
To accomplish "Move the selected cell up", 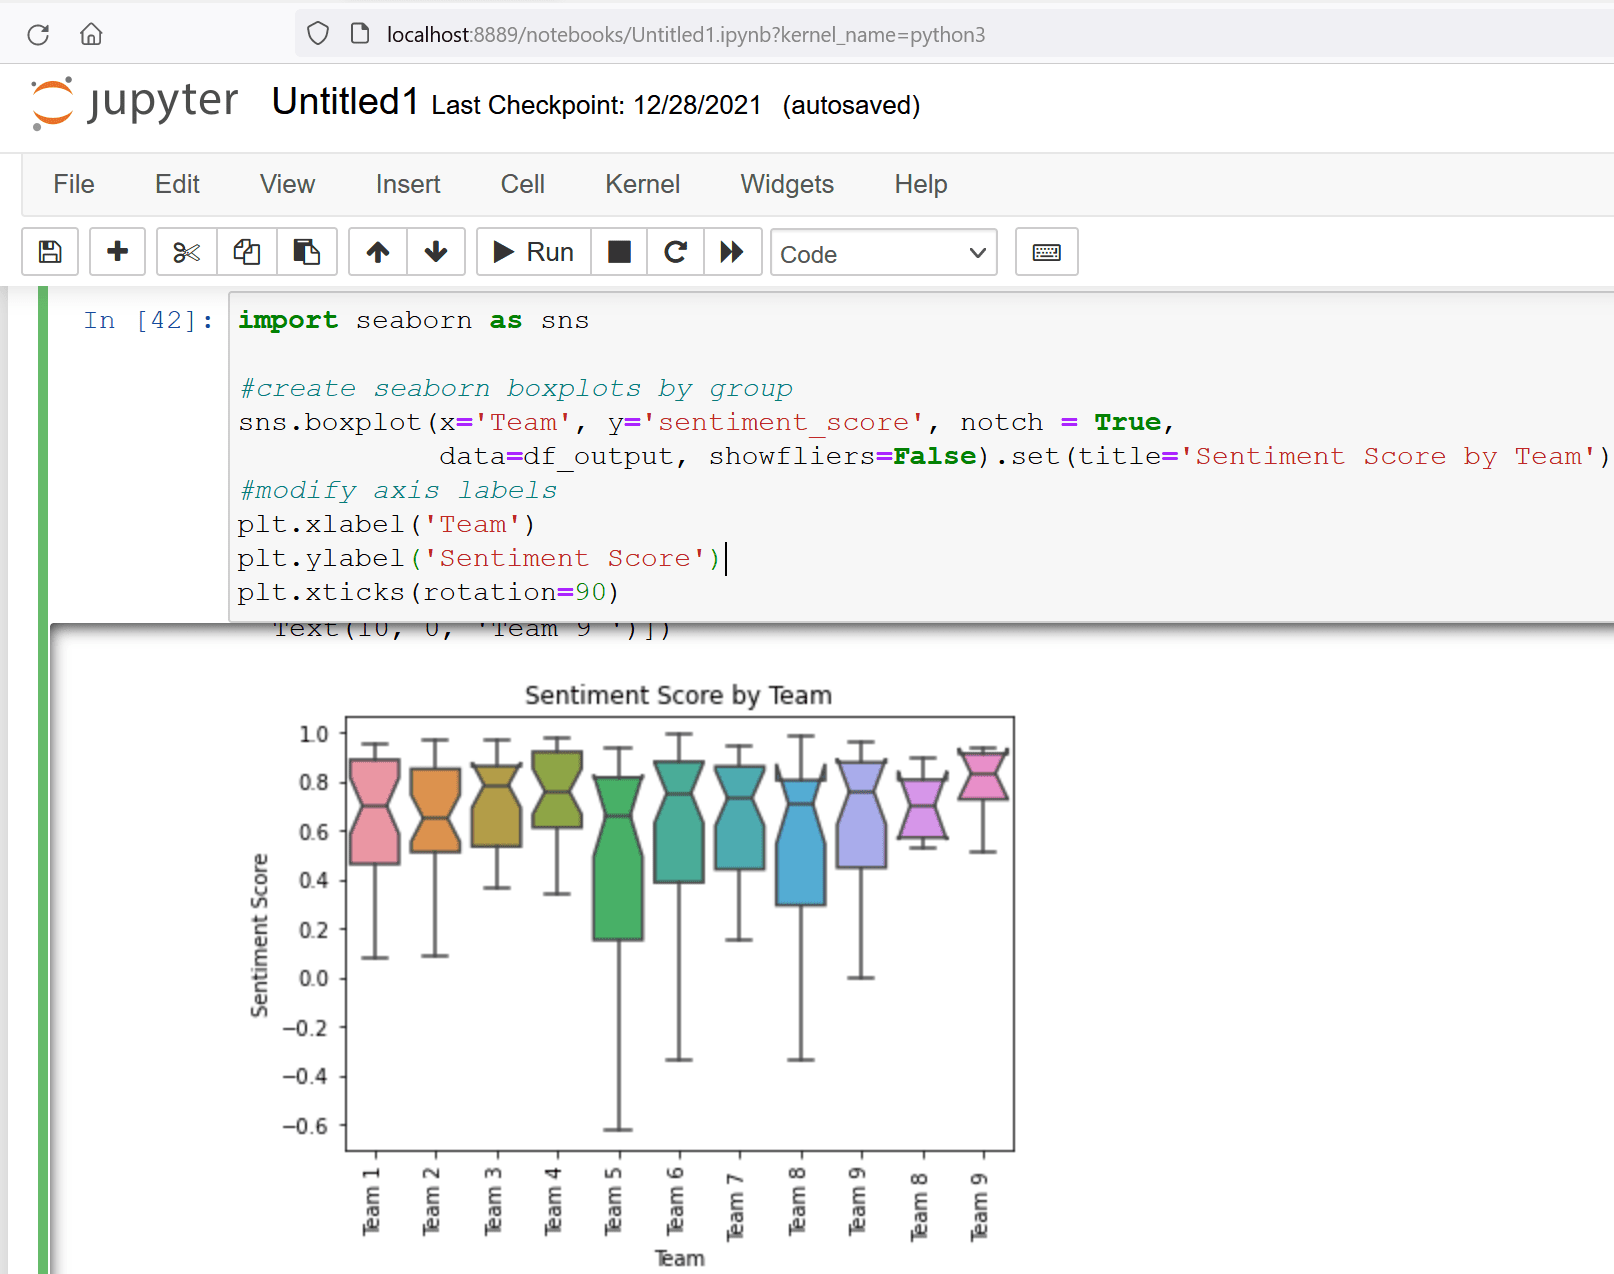I will pos(377,252).
